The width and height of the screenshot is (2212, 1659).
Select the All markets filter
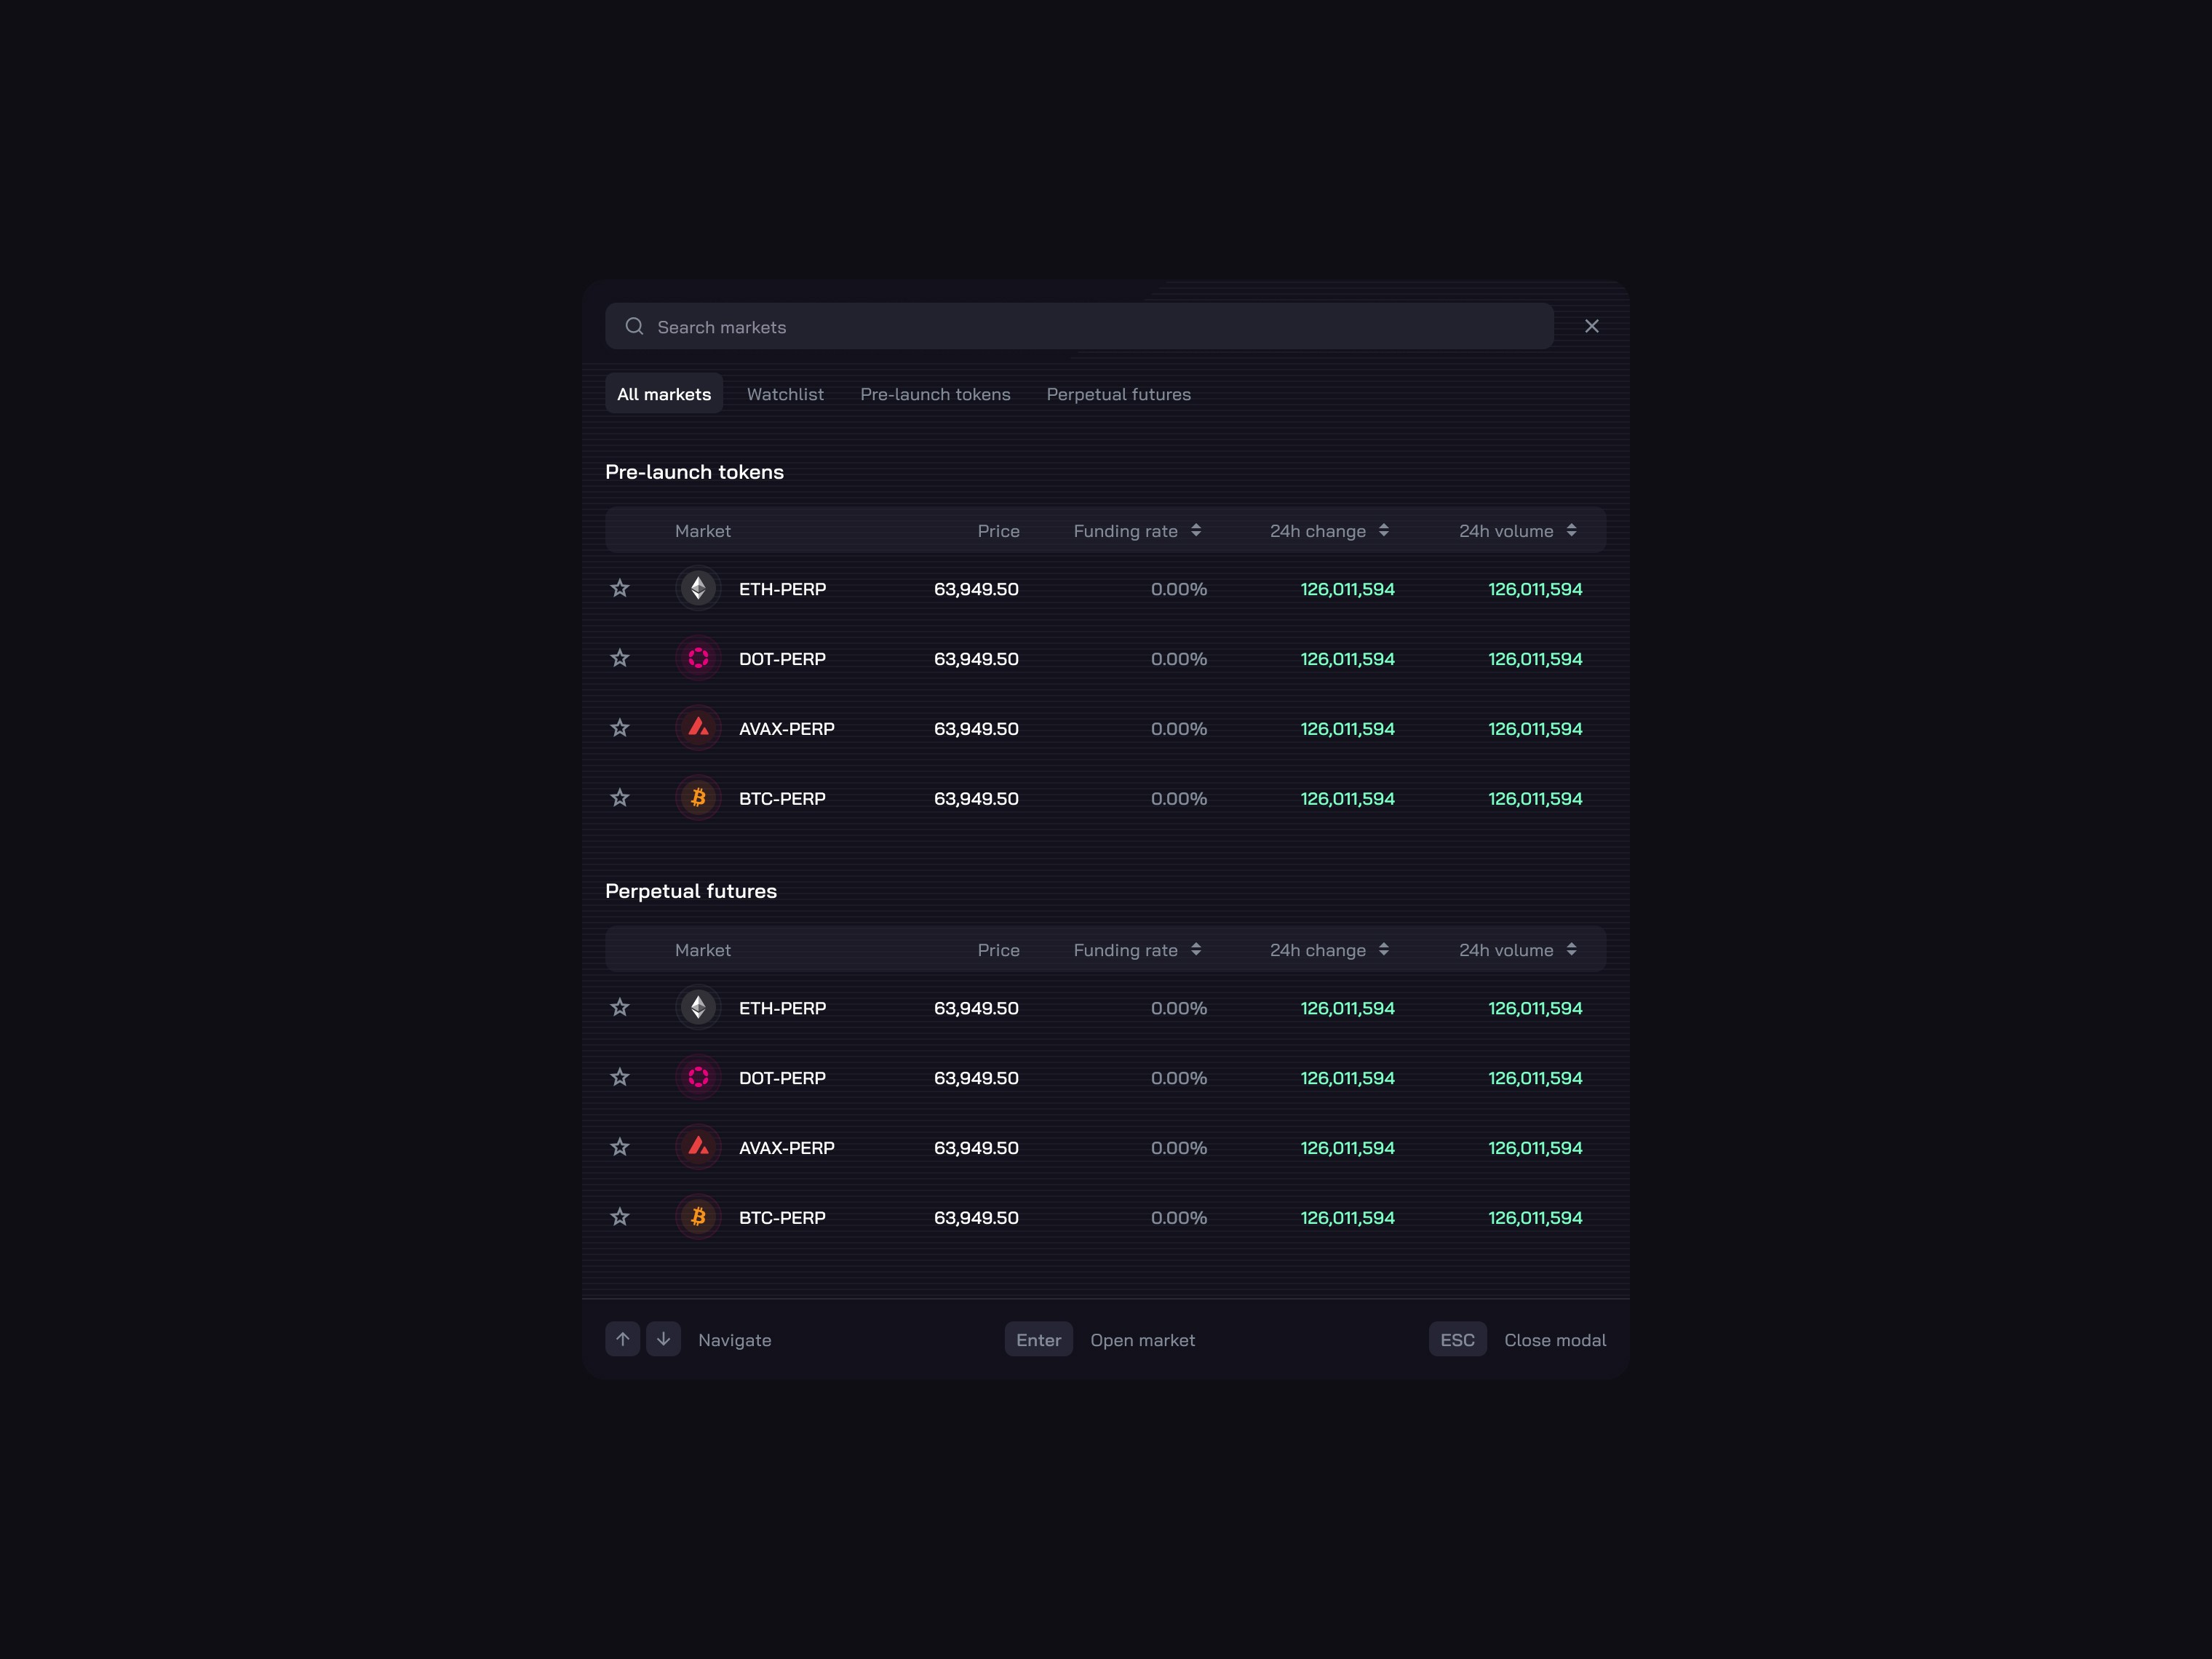coord(663,393)
